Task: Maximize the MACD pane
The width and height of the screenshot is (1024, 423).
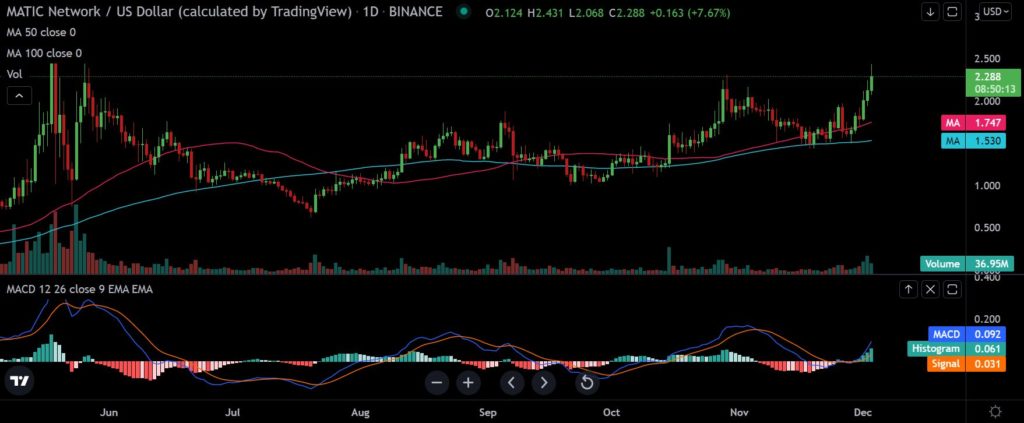Action: coord(953,289)
